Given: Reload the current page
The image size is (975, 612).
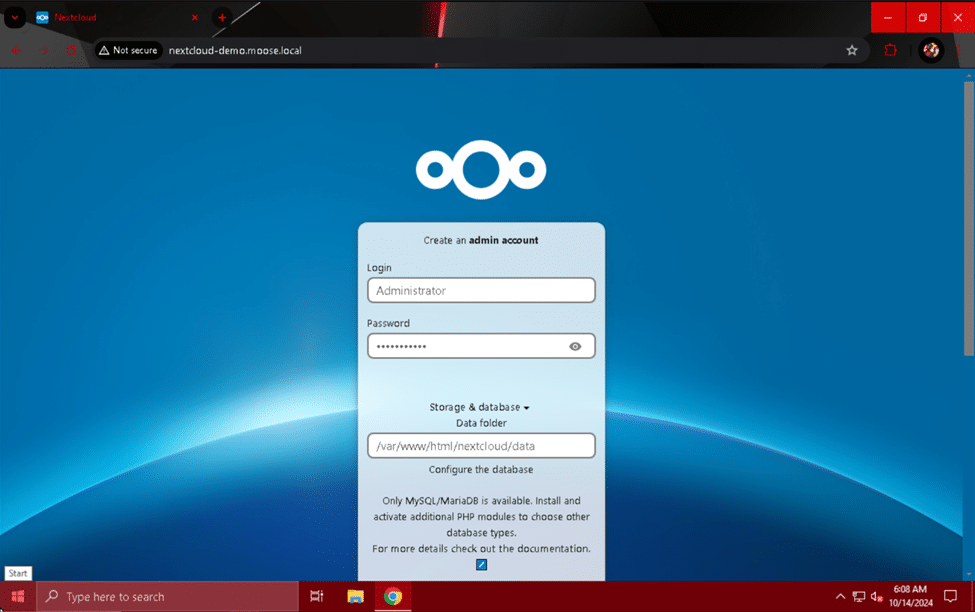Looking at the screenshot, I should pos(72,50).
